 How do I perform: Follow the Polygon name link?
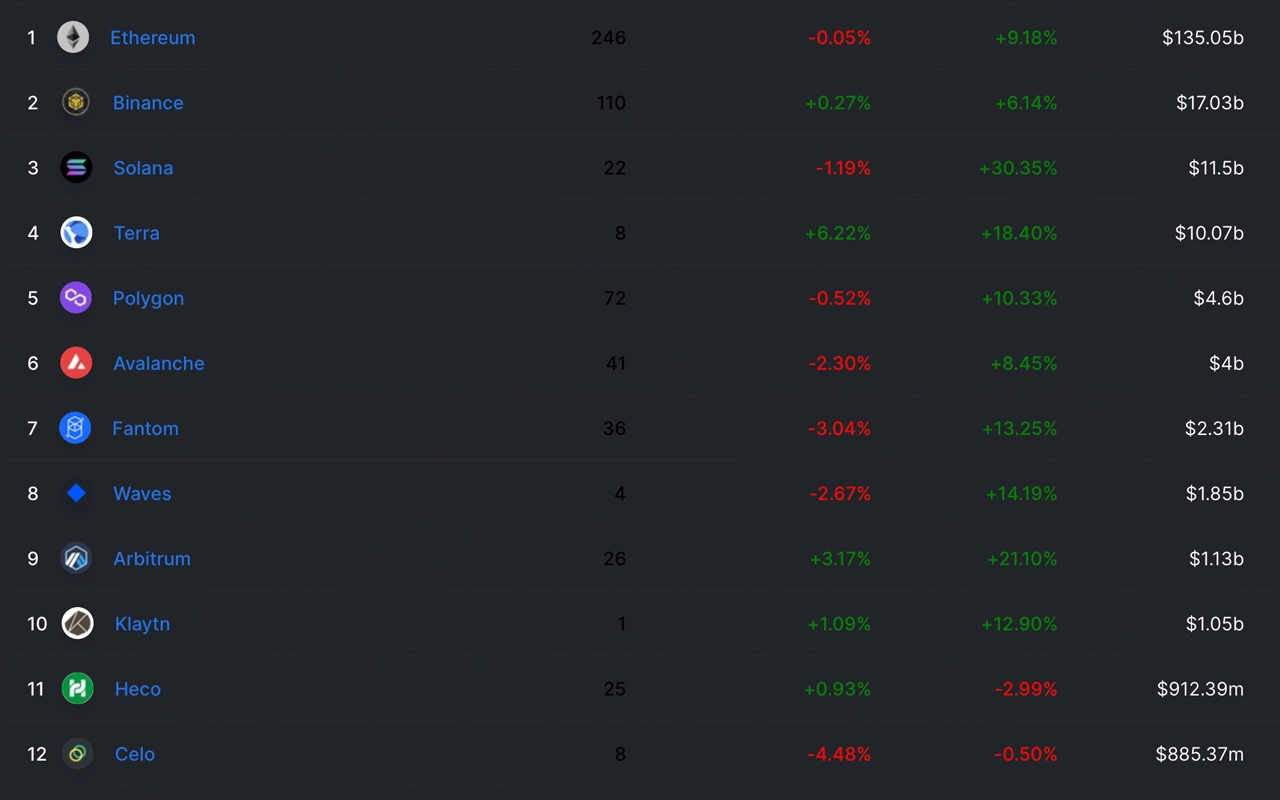pos(148,298)
